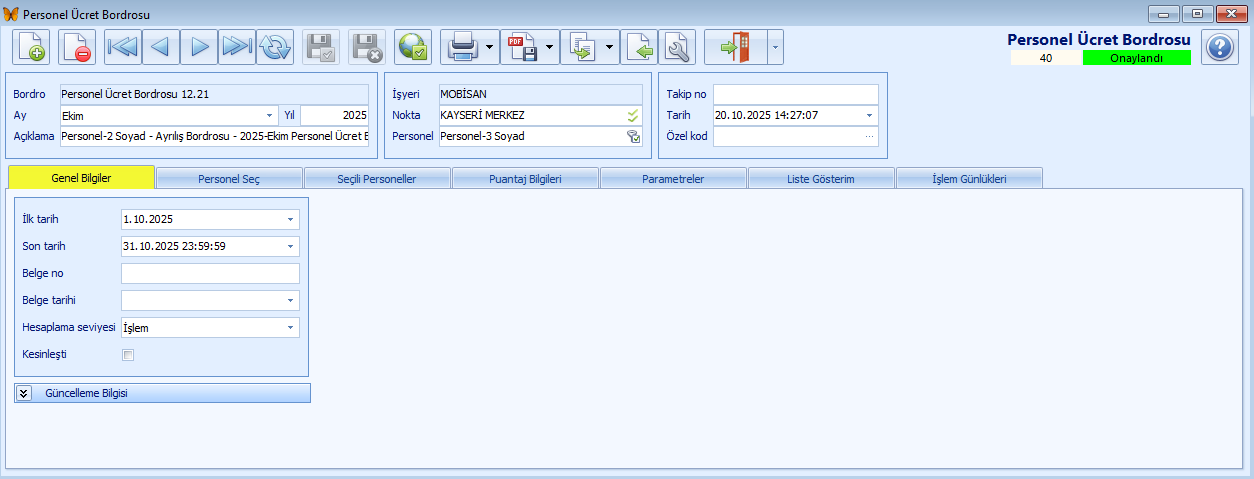Click the new record document icon
Image resolution: width=1254 pixels, height=479 pixels.
tap(31, 47)
